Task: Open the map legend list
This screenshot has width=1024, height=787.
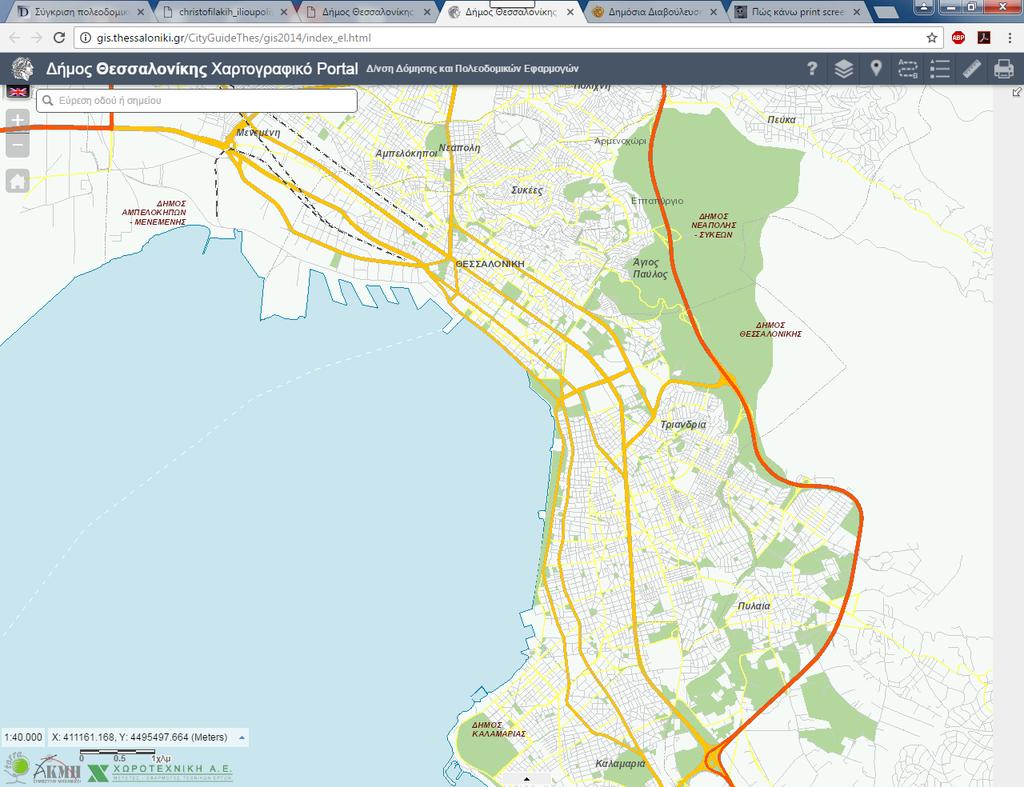Action: tap(940, 69)
